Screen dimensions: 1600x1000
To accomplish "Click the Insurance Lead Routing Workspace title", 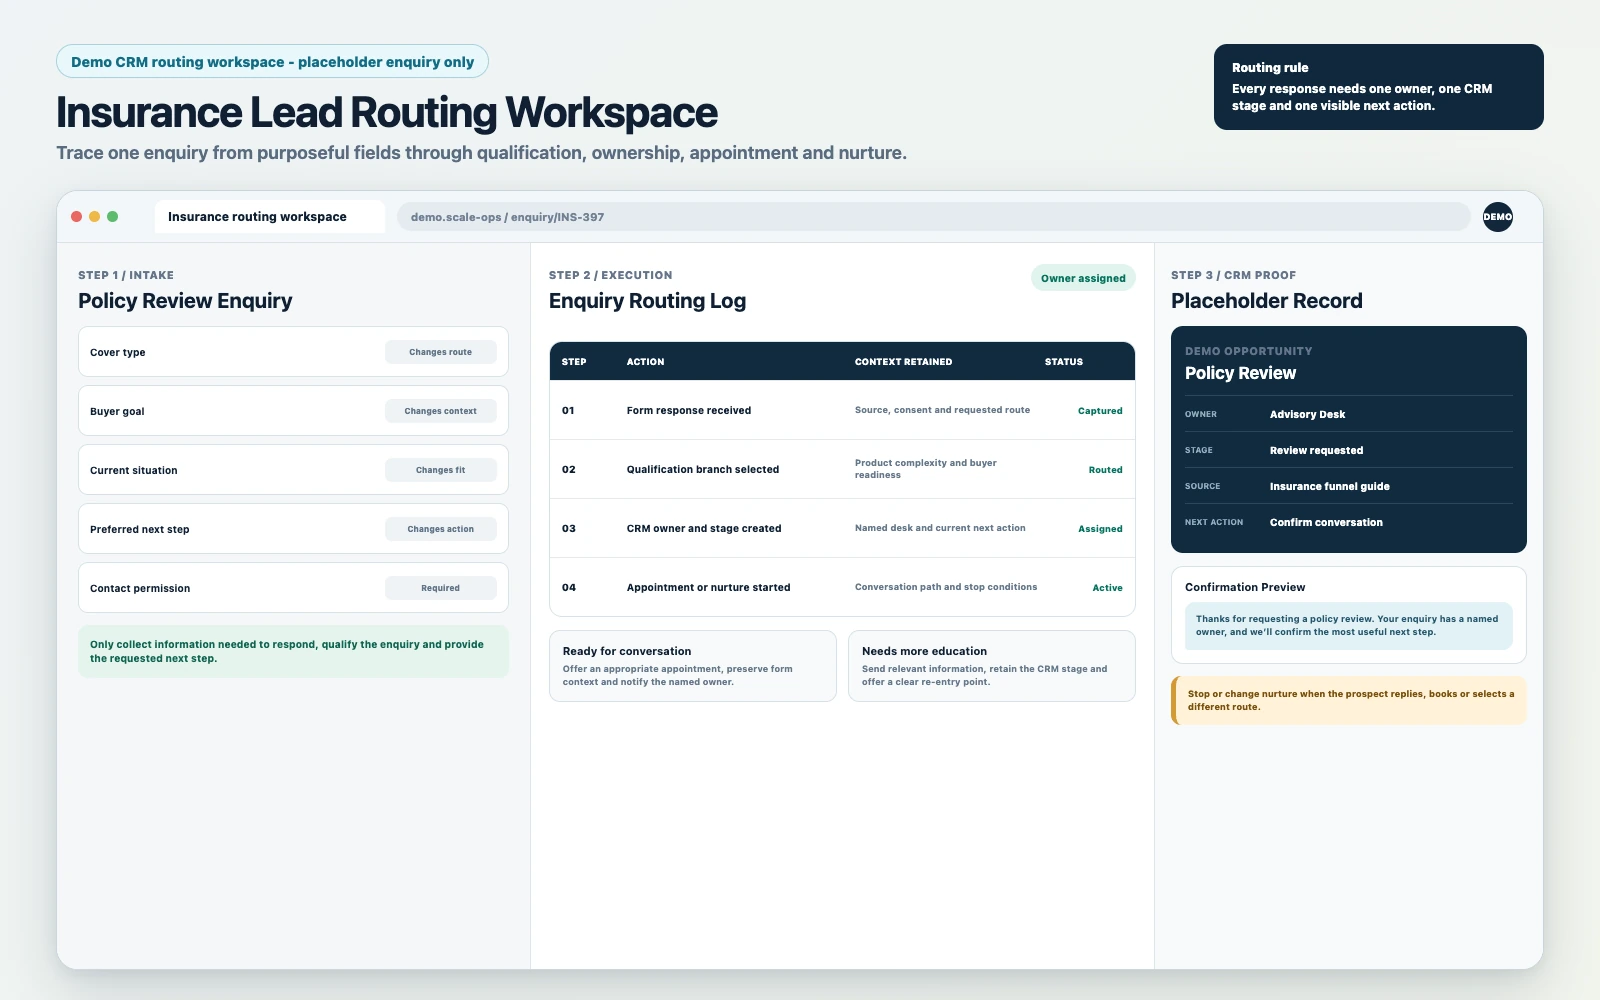I will (387, 113).
